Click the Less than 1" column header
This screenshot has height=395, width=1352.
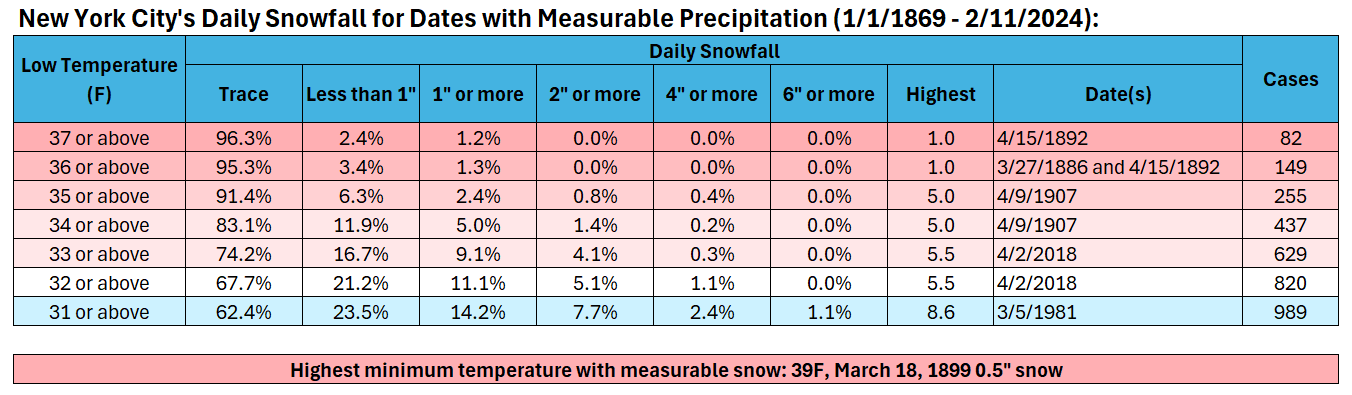(360, 94)
